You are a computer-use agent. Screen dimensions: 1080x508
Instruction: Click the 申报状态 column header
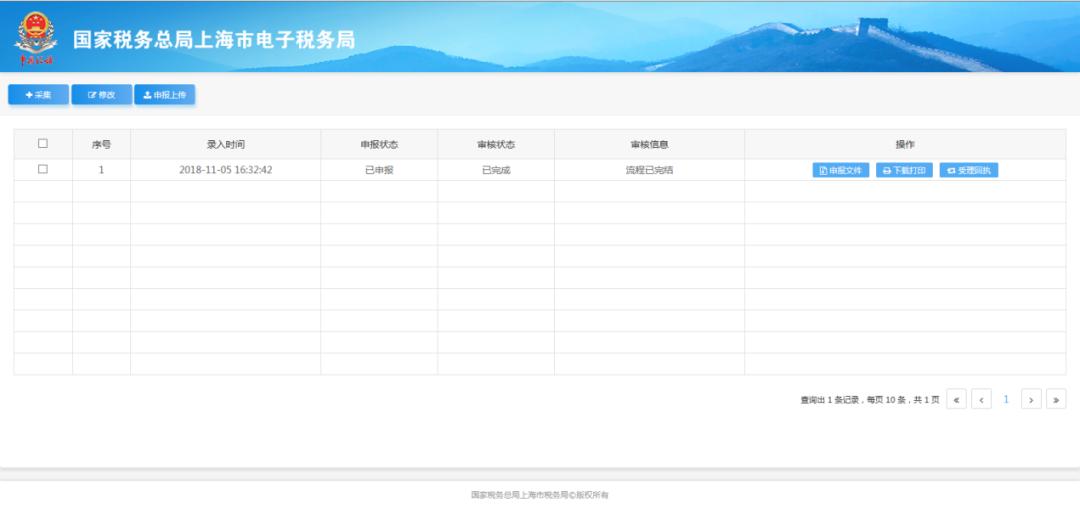click(x=379, y=145)
